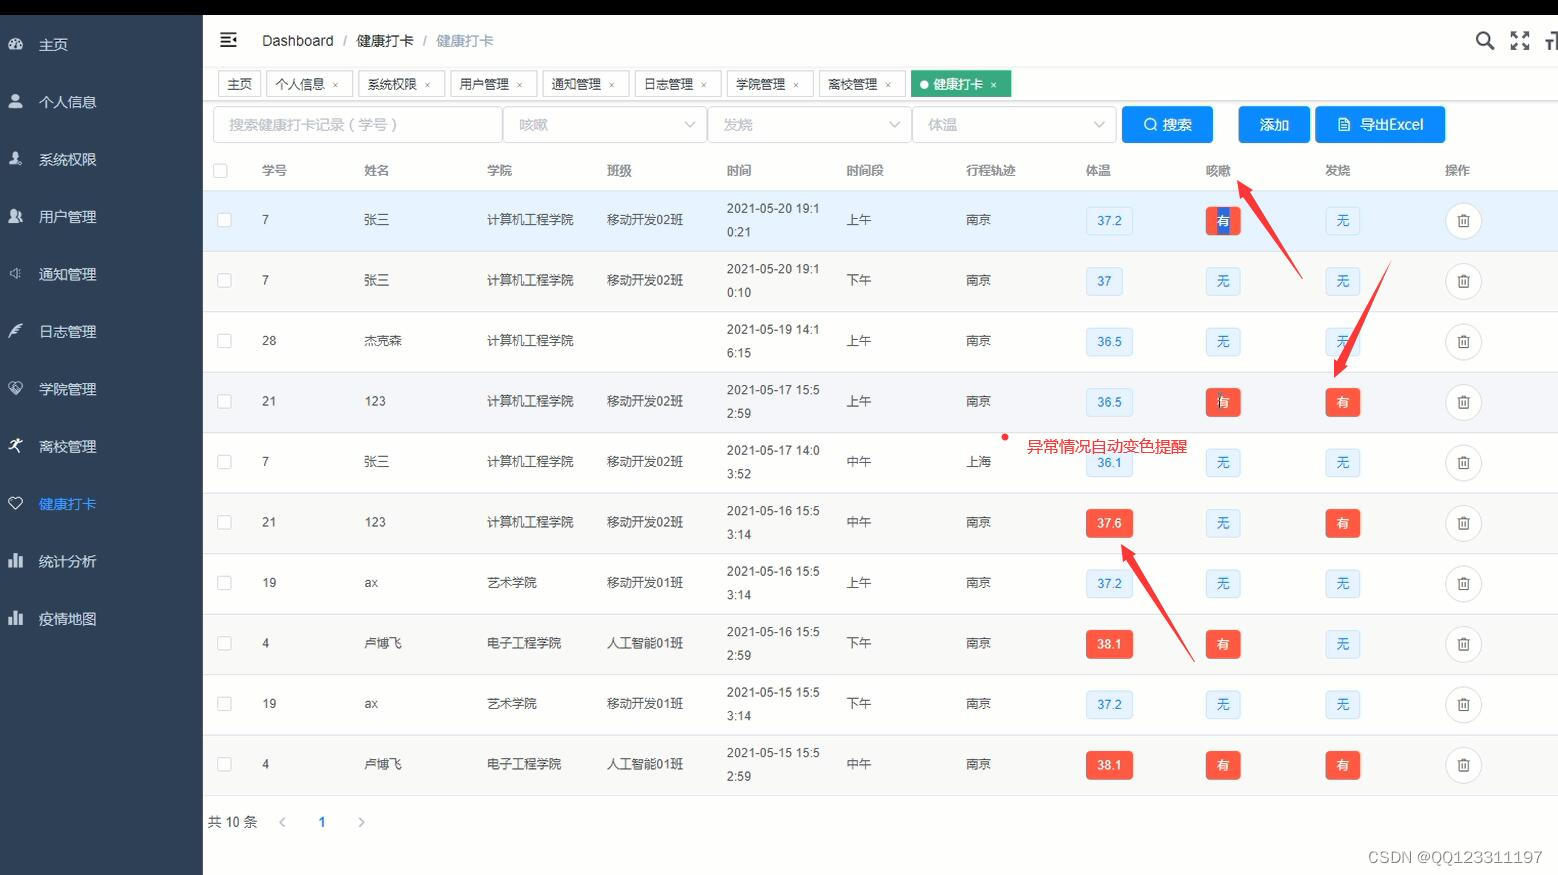The height and width of the screenshot is (875, 1558).
Task: Toggle fullscreen with the expand icon
Action: coord(1520,40)
